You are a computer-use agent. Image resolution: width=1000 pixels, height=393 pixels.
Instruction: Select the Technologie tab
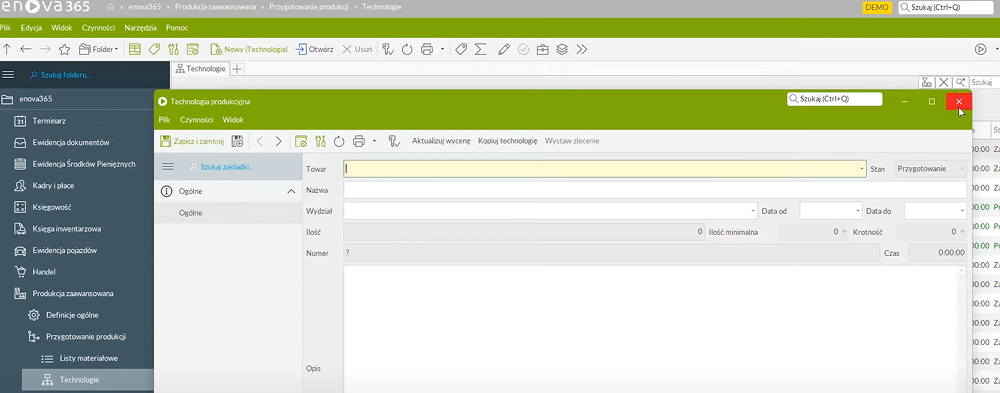coord(200,68)
